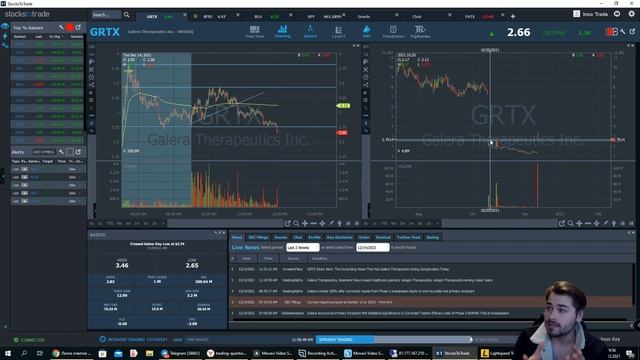Click the Windows Start button
640x360 pixels.
[8, 353]
